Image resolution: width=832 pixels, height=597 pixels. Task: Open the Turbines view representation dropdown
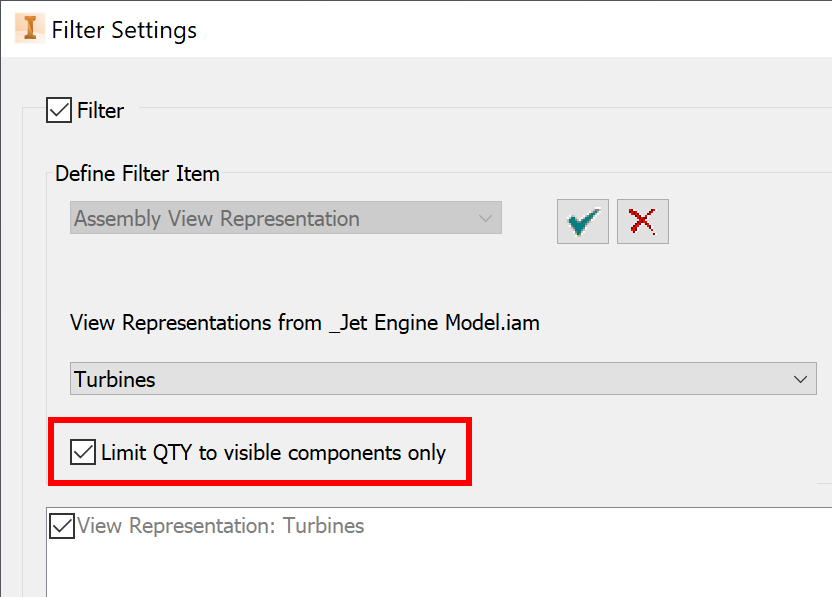tap(799, 379)
